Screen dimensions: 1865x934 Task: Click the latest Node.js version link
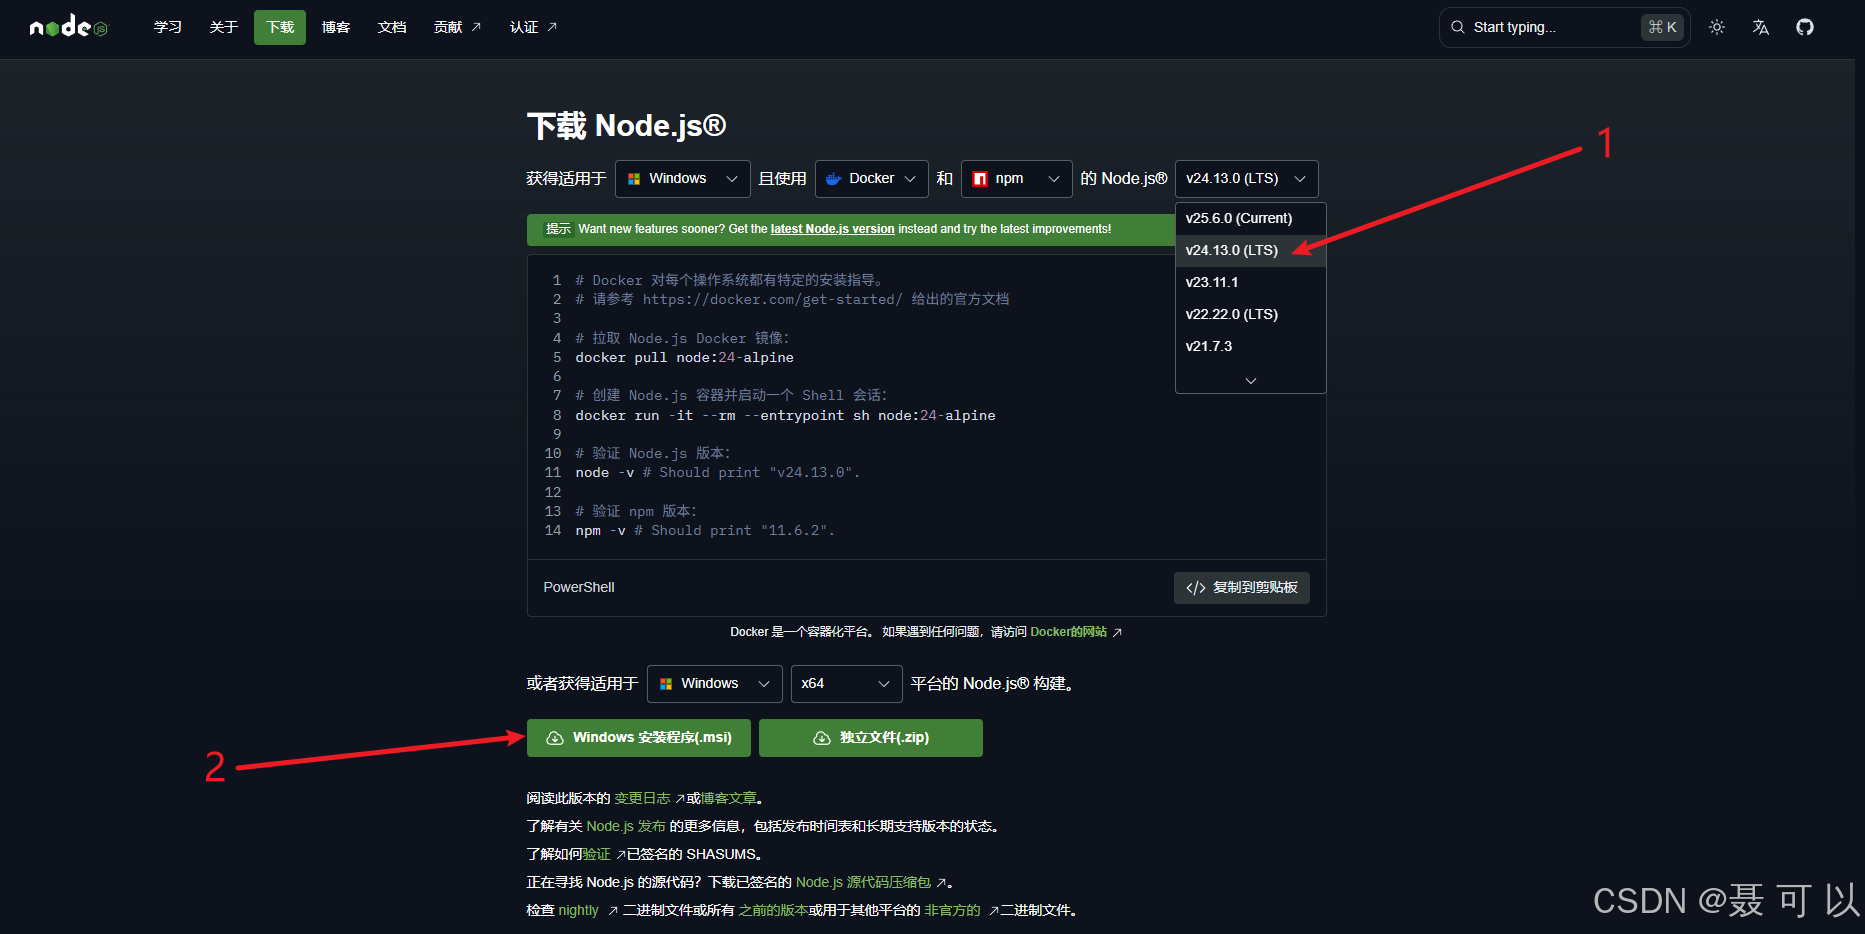click(x=832, y=229)
